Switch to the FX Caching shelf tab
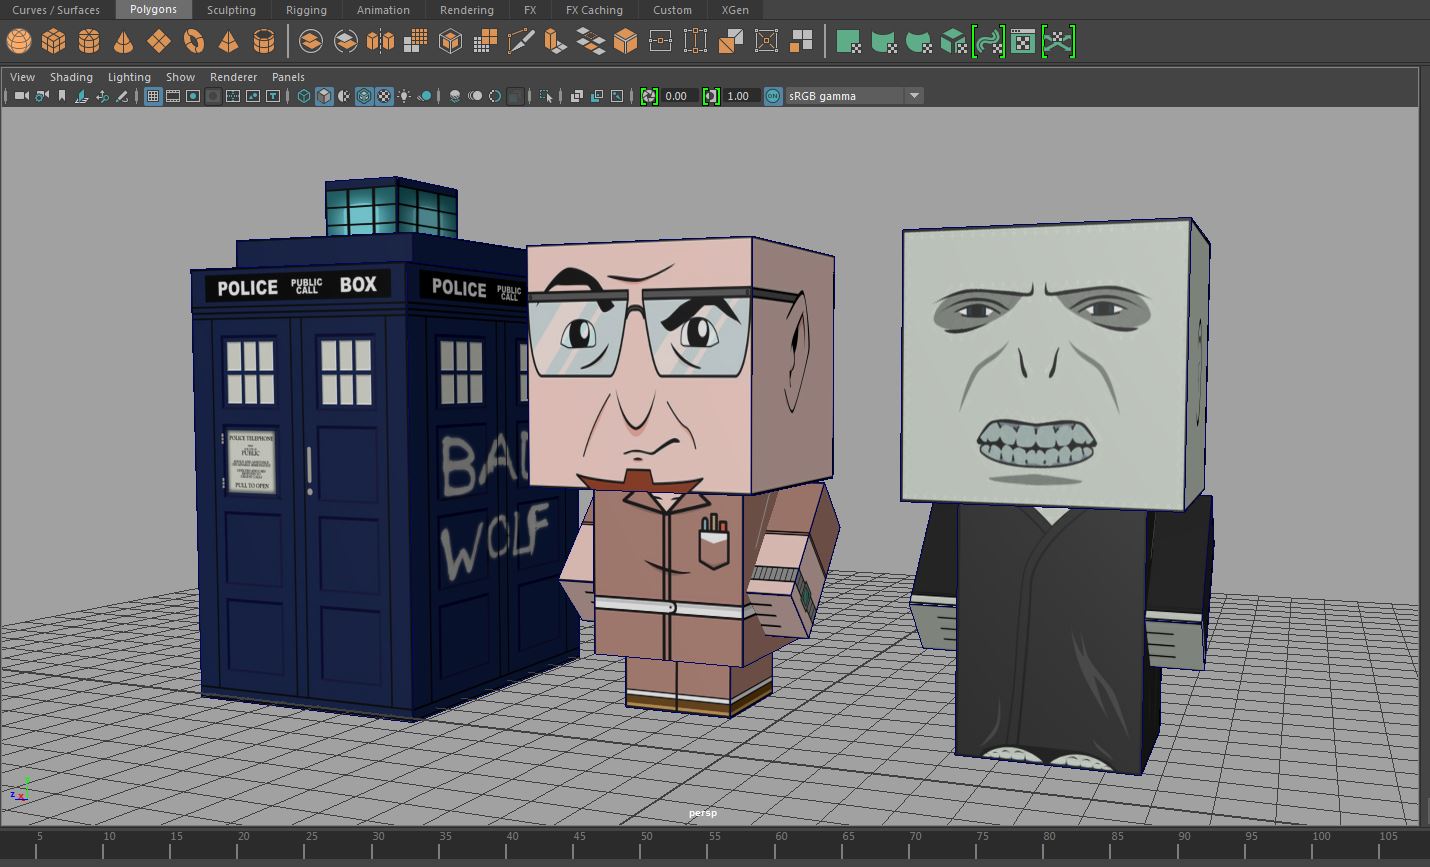 pos(594,10)
